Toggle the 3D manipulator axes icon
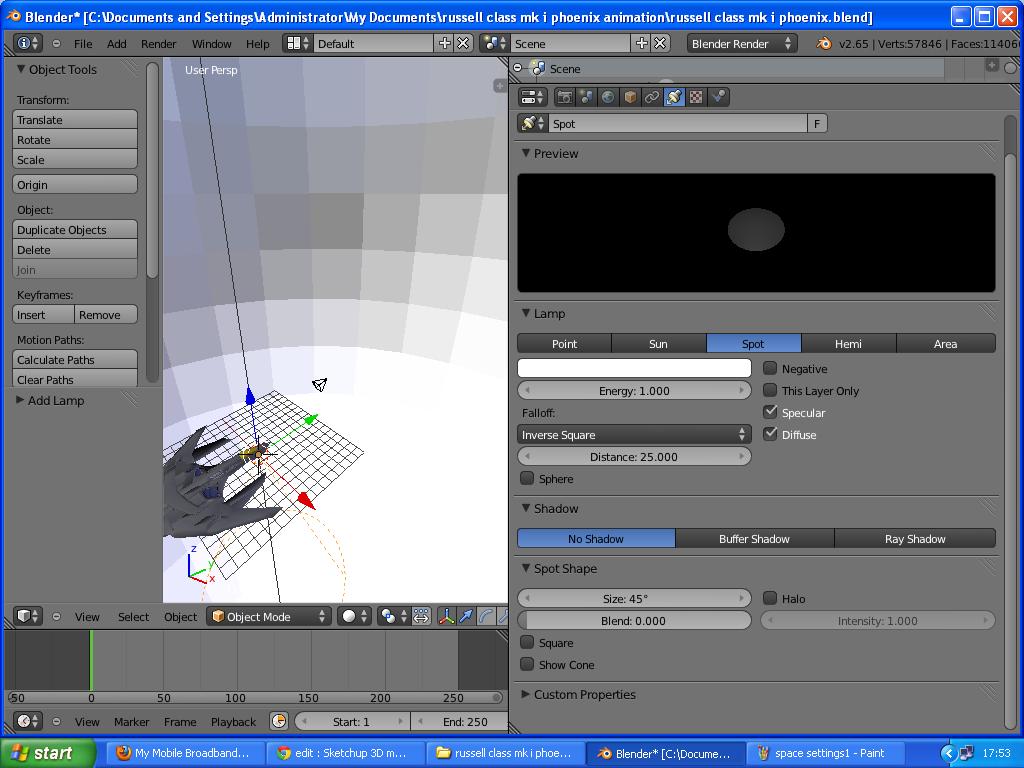1024x768 pixels. [447, 616]
